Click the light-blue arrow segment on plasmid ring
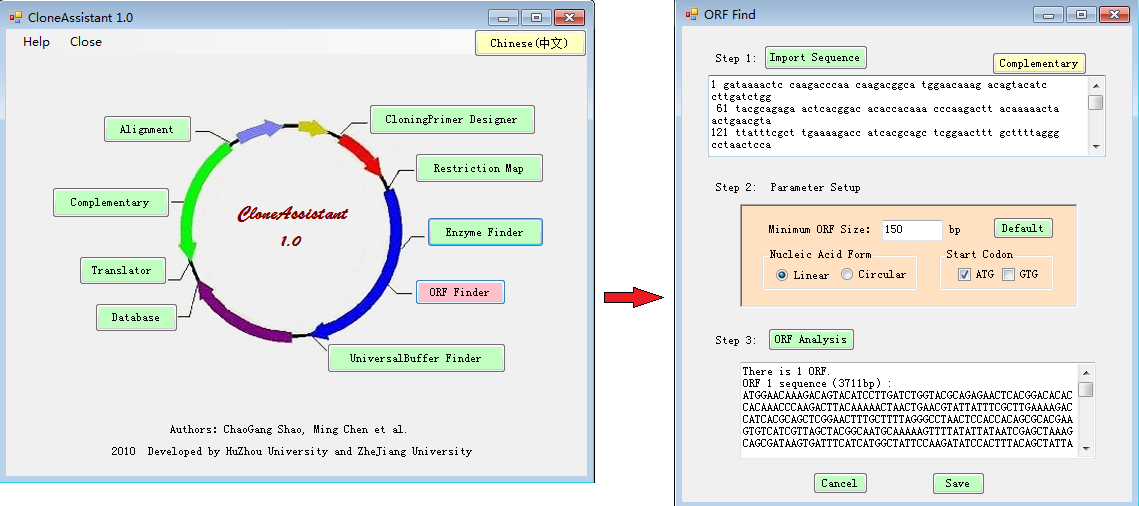Viewport: 1139px width, 506px height. 260,130
